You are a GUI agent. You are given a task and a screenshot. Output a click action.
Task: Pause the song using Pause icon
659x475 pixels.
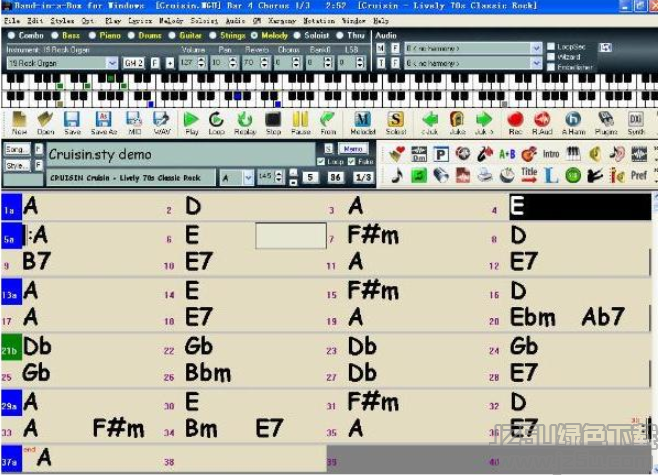tap(301, 123)
